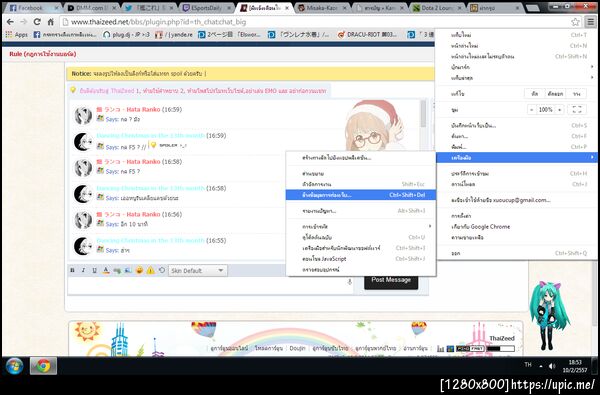Click the URL address bar

tap(314, 22)
